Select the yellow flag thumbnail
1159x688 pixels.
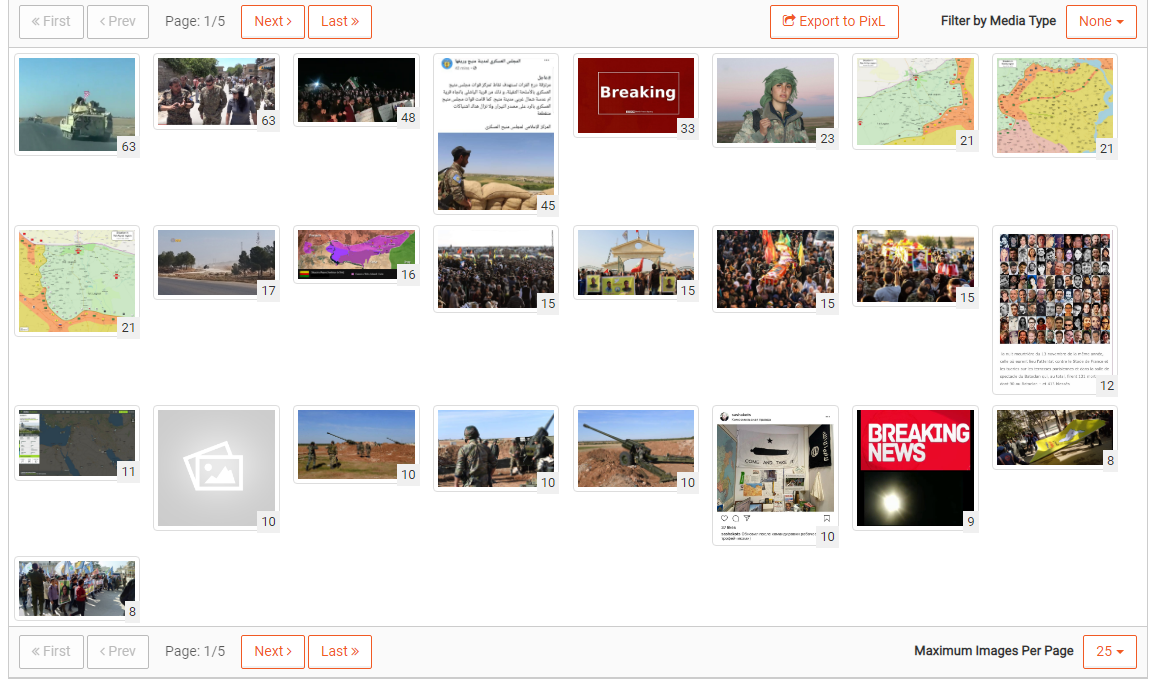click(1054, 437)
